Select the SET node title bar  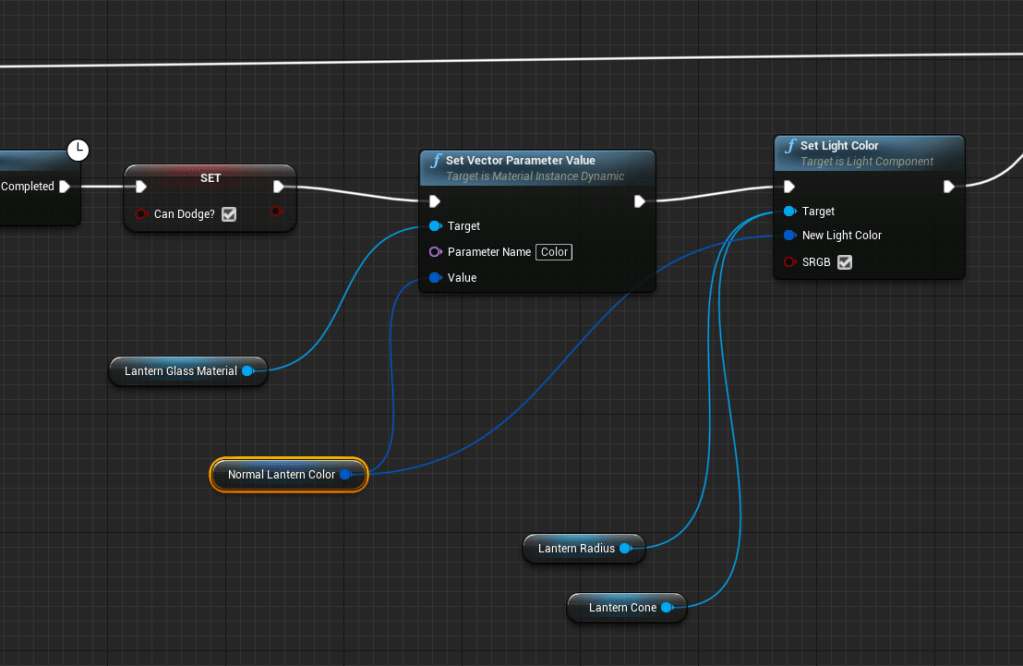[210, 177]
